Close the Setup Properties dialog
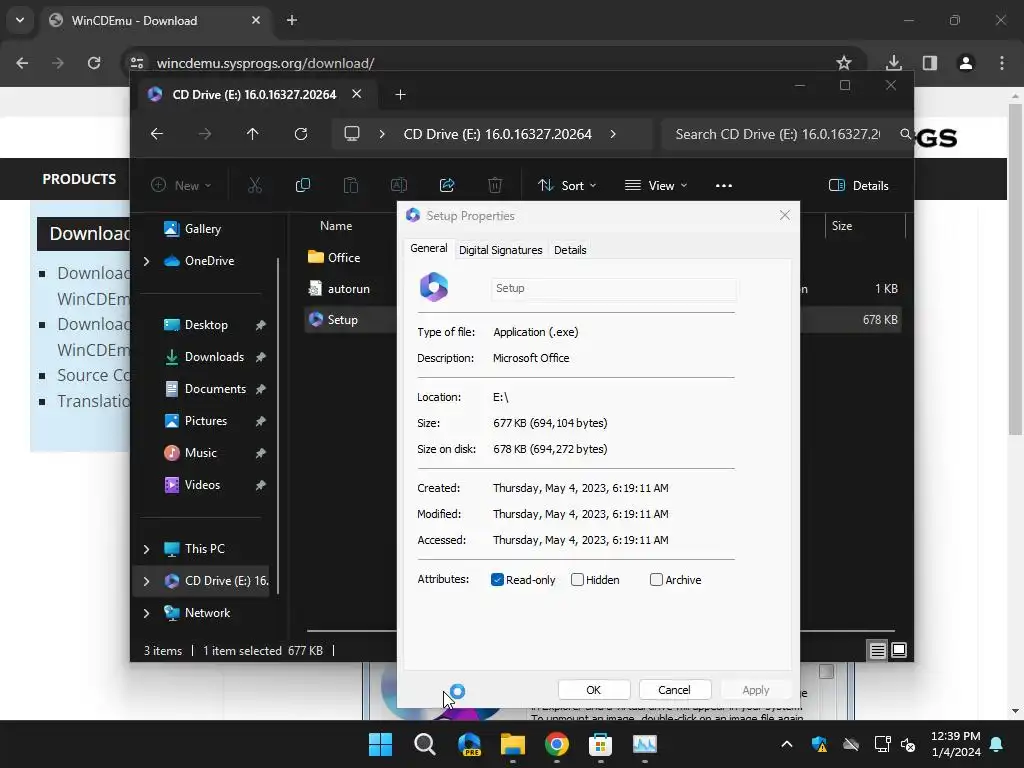The image size is (1024, 768). pyautogui.click(x=785, y=216)
